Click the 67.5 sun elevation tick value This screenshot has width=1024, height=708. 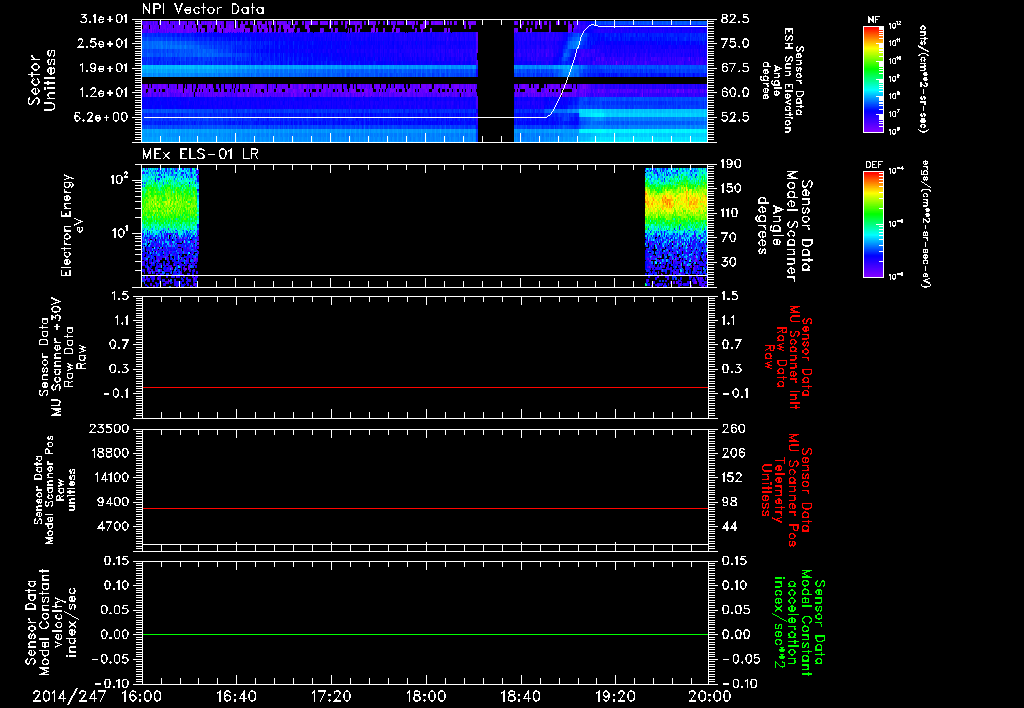click(x=735, y=68)
